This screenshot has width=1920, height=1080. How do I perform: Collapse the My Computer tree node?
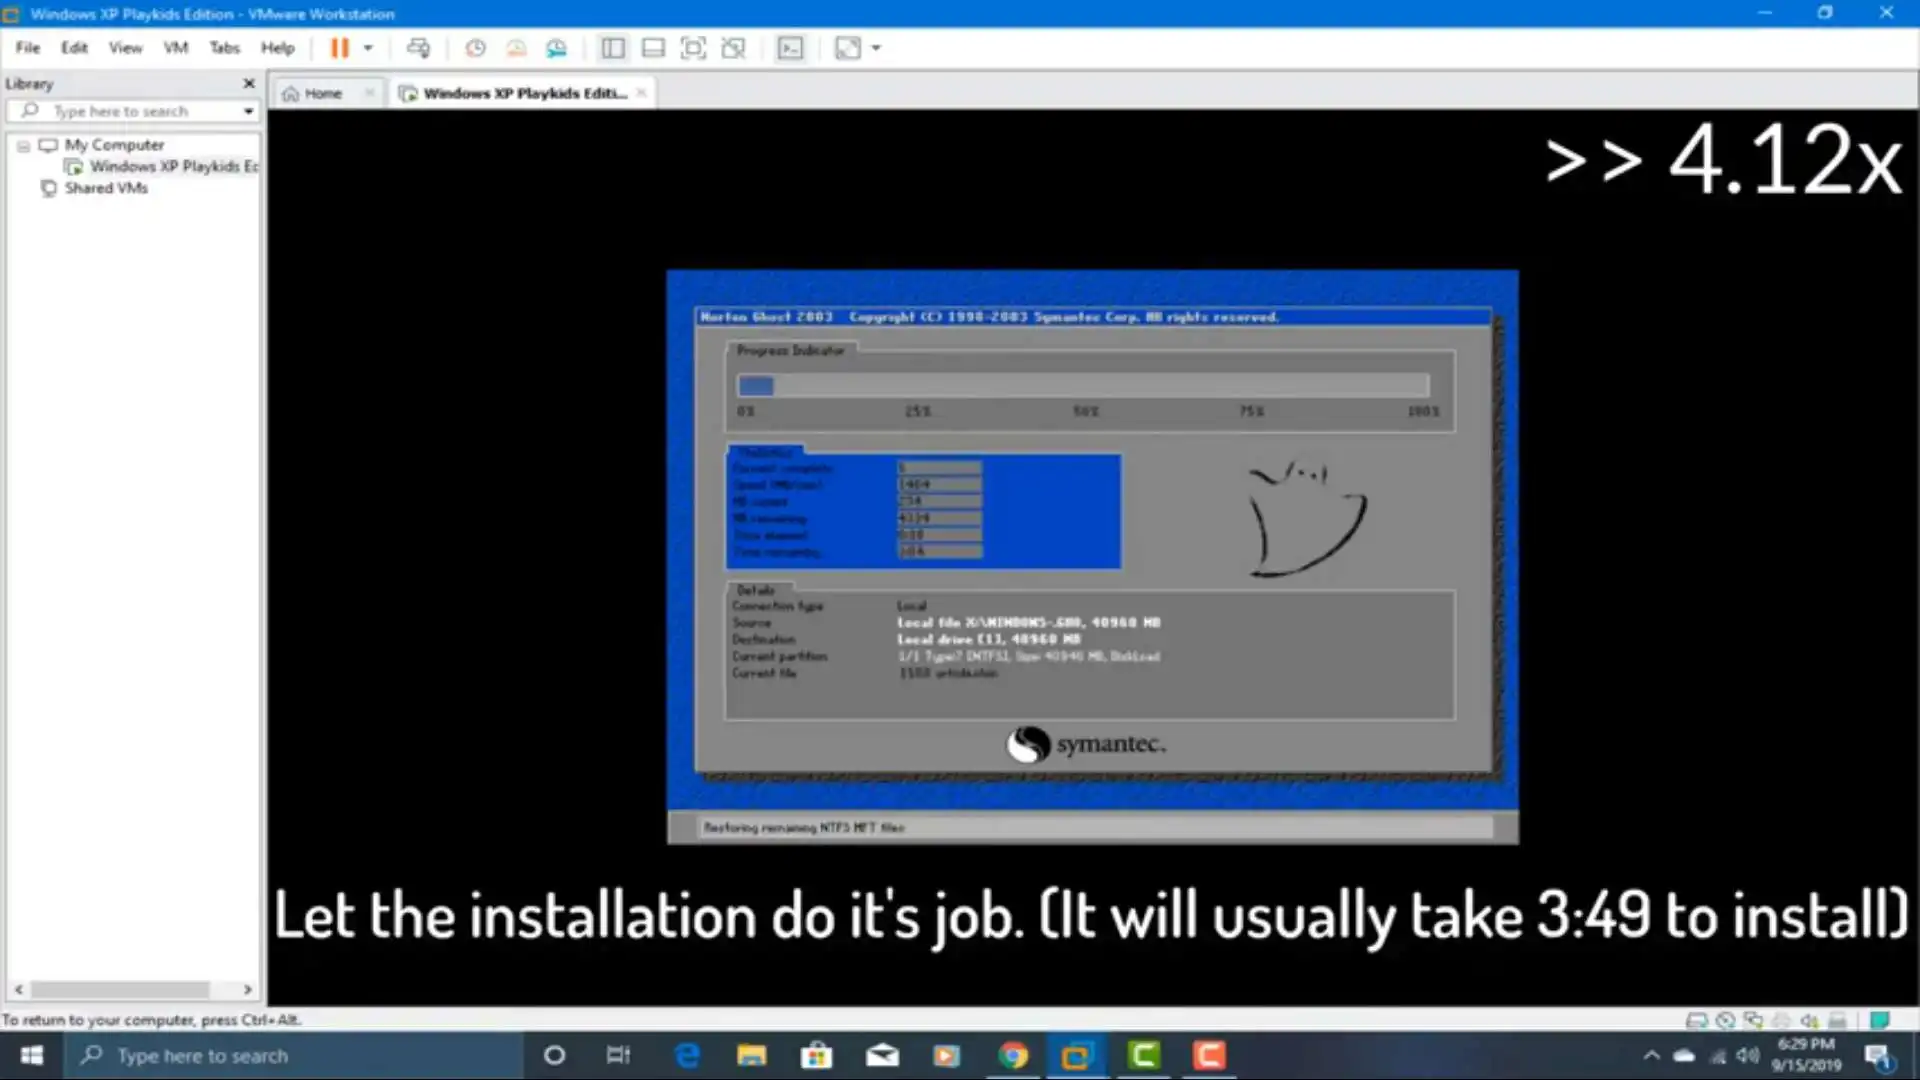(x=23, y=146)
